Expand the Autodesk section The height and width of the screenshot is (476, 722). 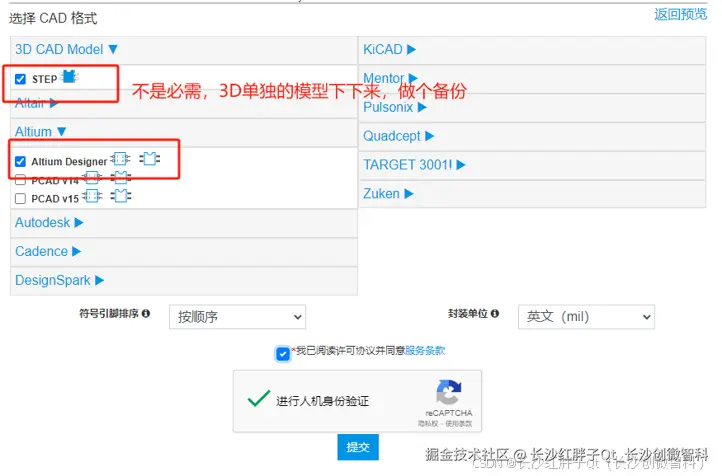click(49, 223)
